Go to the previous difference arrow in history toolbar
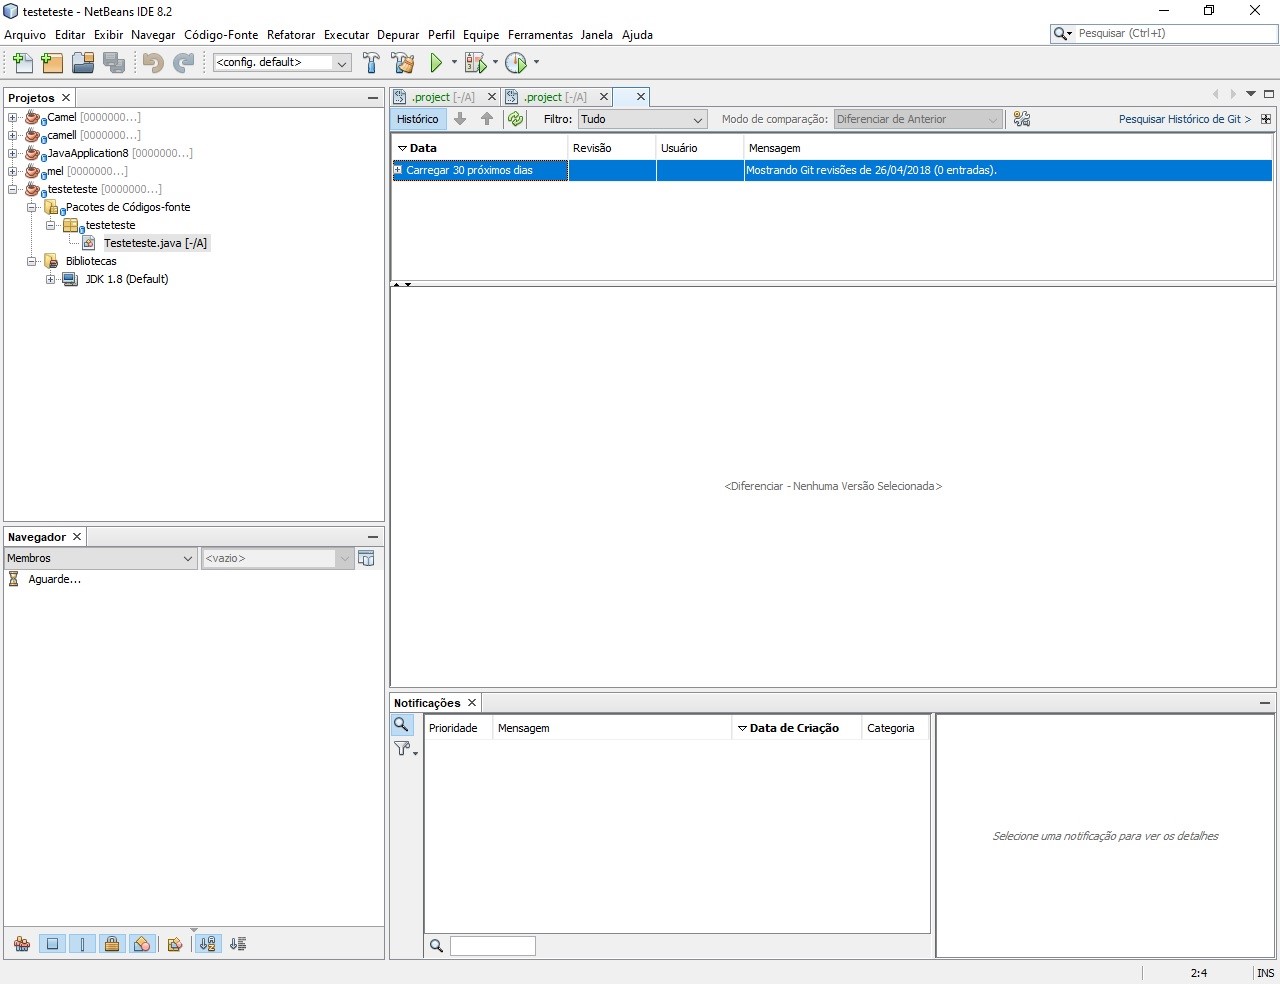 (487, 119)
